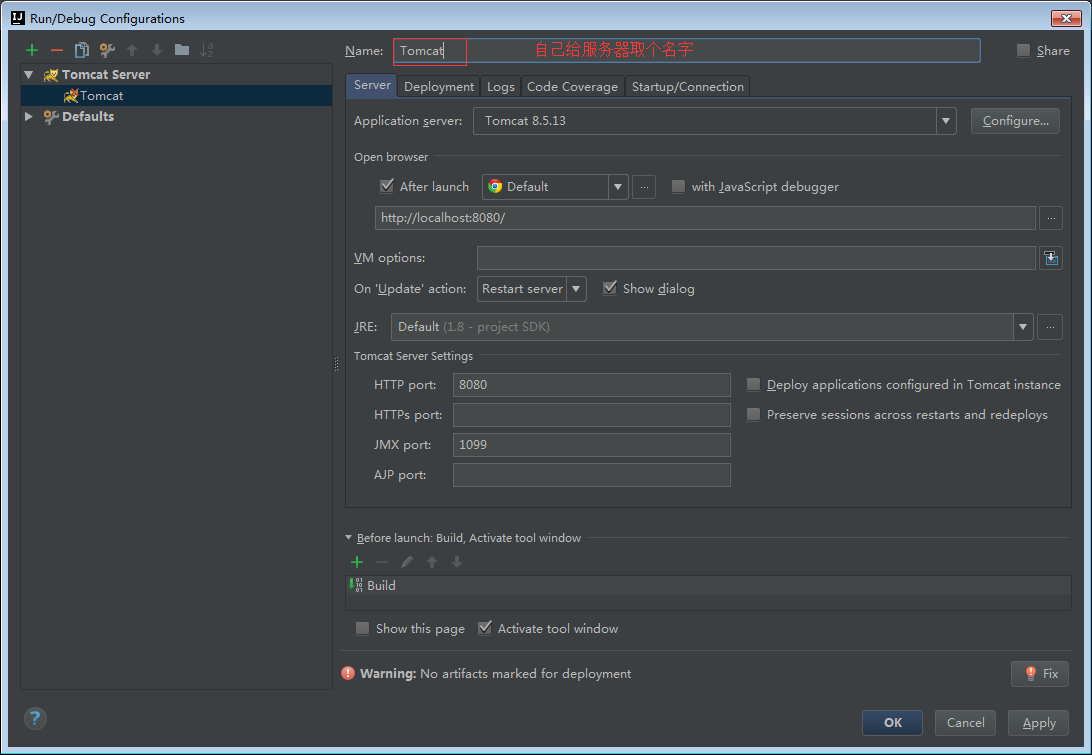The width and height of the screenshot is (1092, 755).
Task: Open JRE Default dropdown
Action: [1022, 327]
